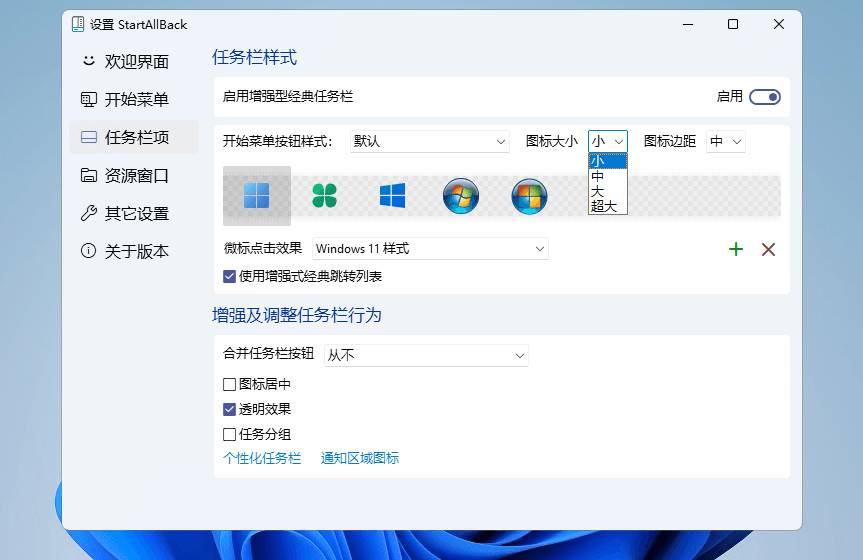This screenshot has width=863, height=560.
Task: Open the 开始菜单按钮样式 dropdown
Action: pos(429,142)
